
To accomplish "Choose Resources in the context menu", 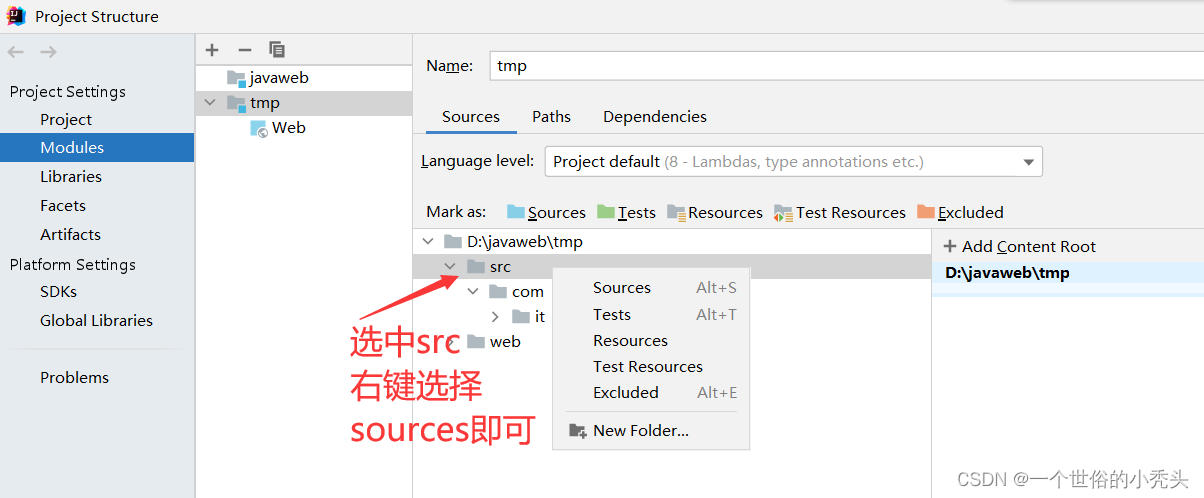I will coord(650,340).
